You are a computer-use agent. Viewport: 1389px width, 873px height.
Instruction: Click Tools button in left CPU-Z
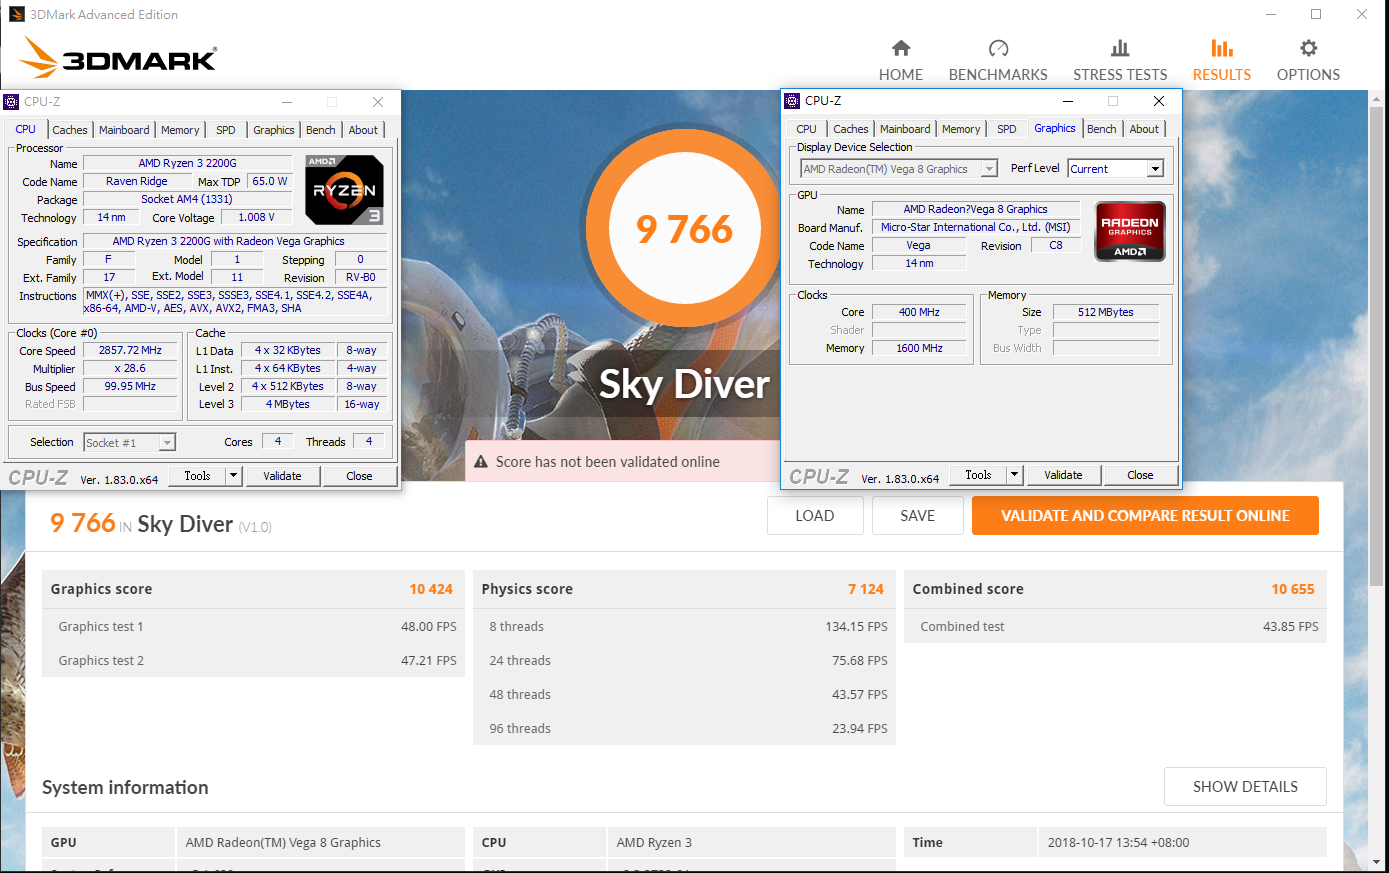[x=198, y=476]
